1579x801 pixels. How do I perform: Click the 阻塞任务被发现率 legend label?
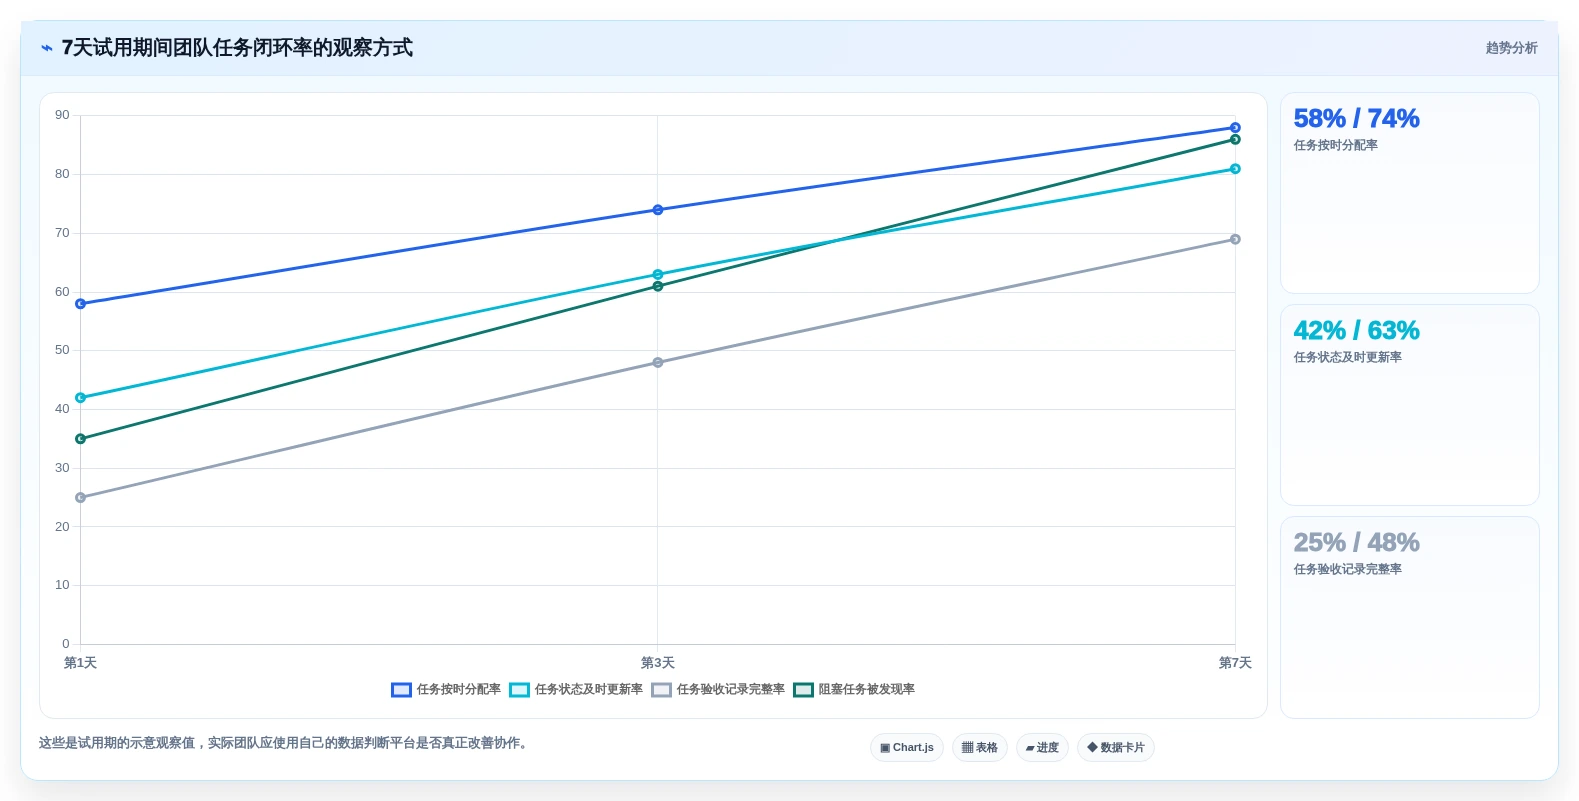[x=866, y=690]
